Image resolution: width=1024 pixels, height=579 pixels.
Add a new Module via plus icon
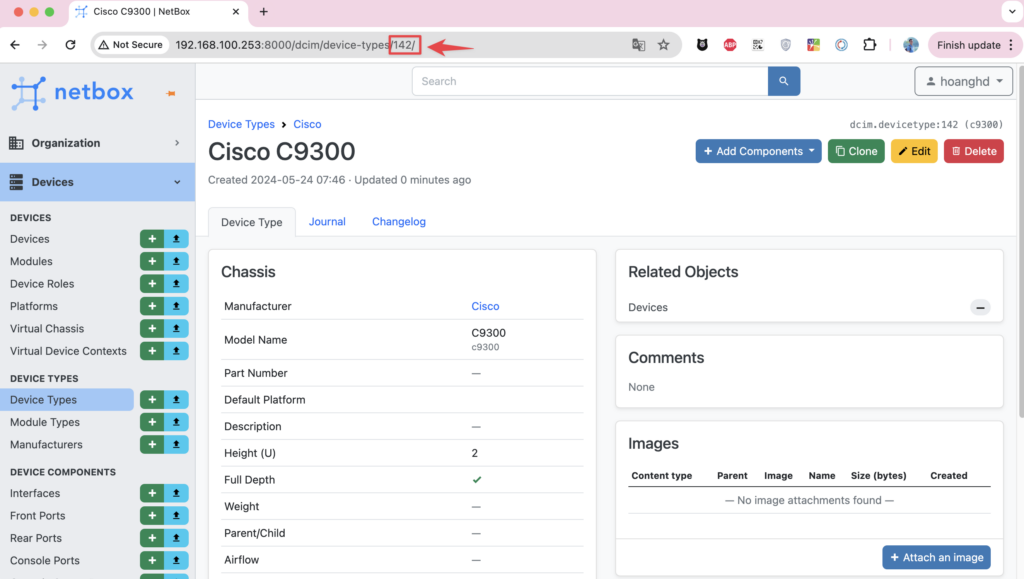[152, 261]
